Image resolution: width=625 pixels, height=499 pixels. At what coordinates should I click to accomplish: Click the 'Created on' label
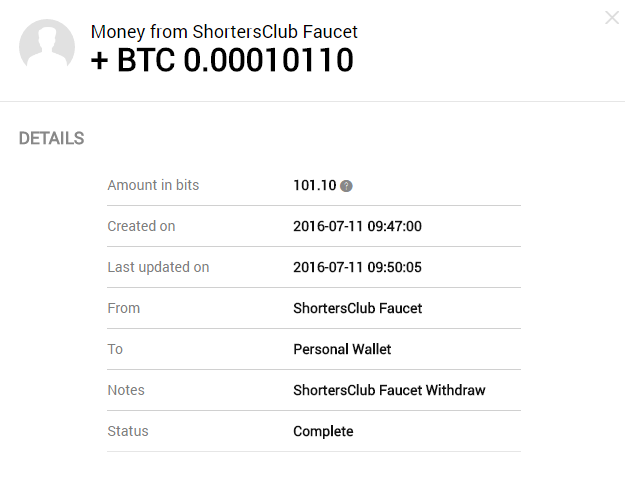[141, 226]
